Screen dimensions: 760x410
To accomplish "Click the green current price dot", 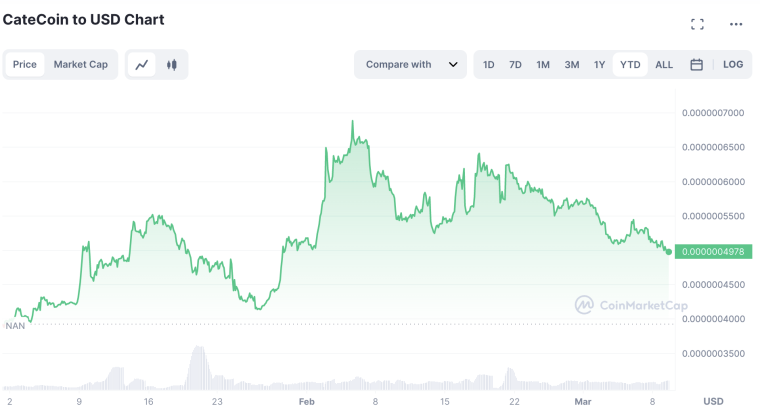I will (x=669, y=252).
